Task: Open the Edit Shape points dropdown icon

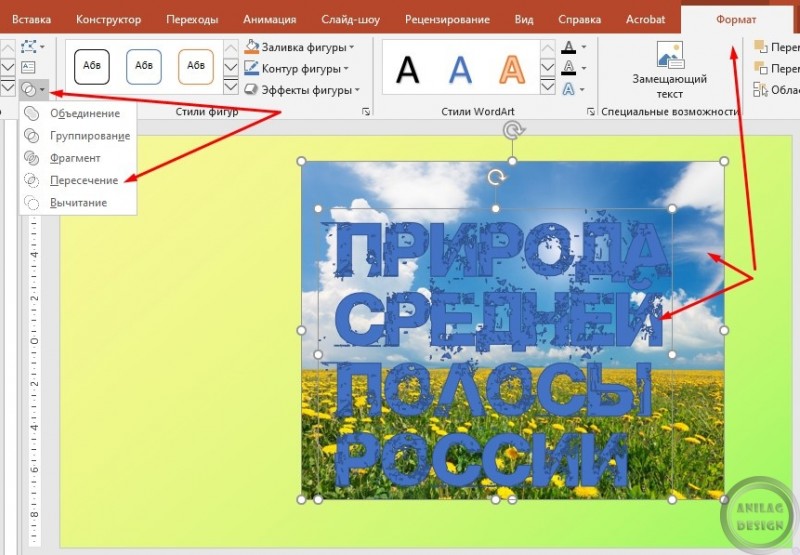Action: pyautogui.click(x=33, y=47)
